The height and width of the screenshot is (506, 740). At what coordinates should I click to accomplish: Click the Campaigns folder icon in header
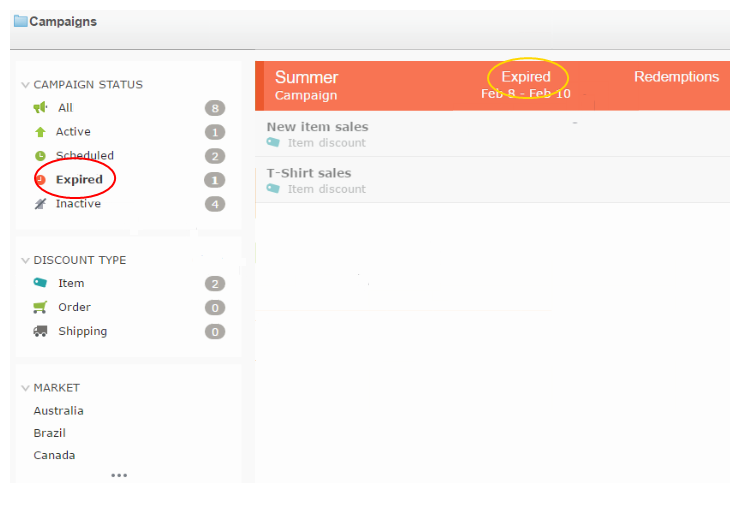click(x=20, y=21)
